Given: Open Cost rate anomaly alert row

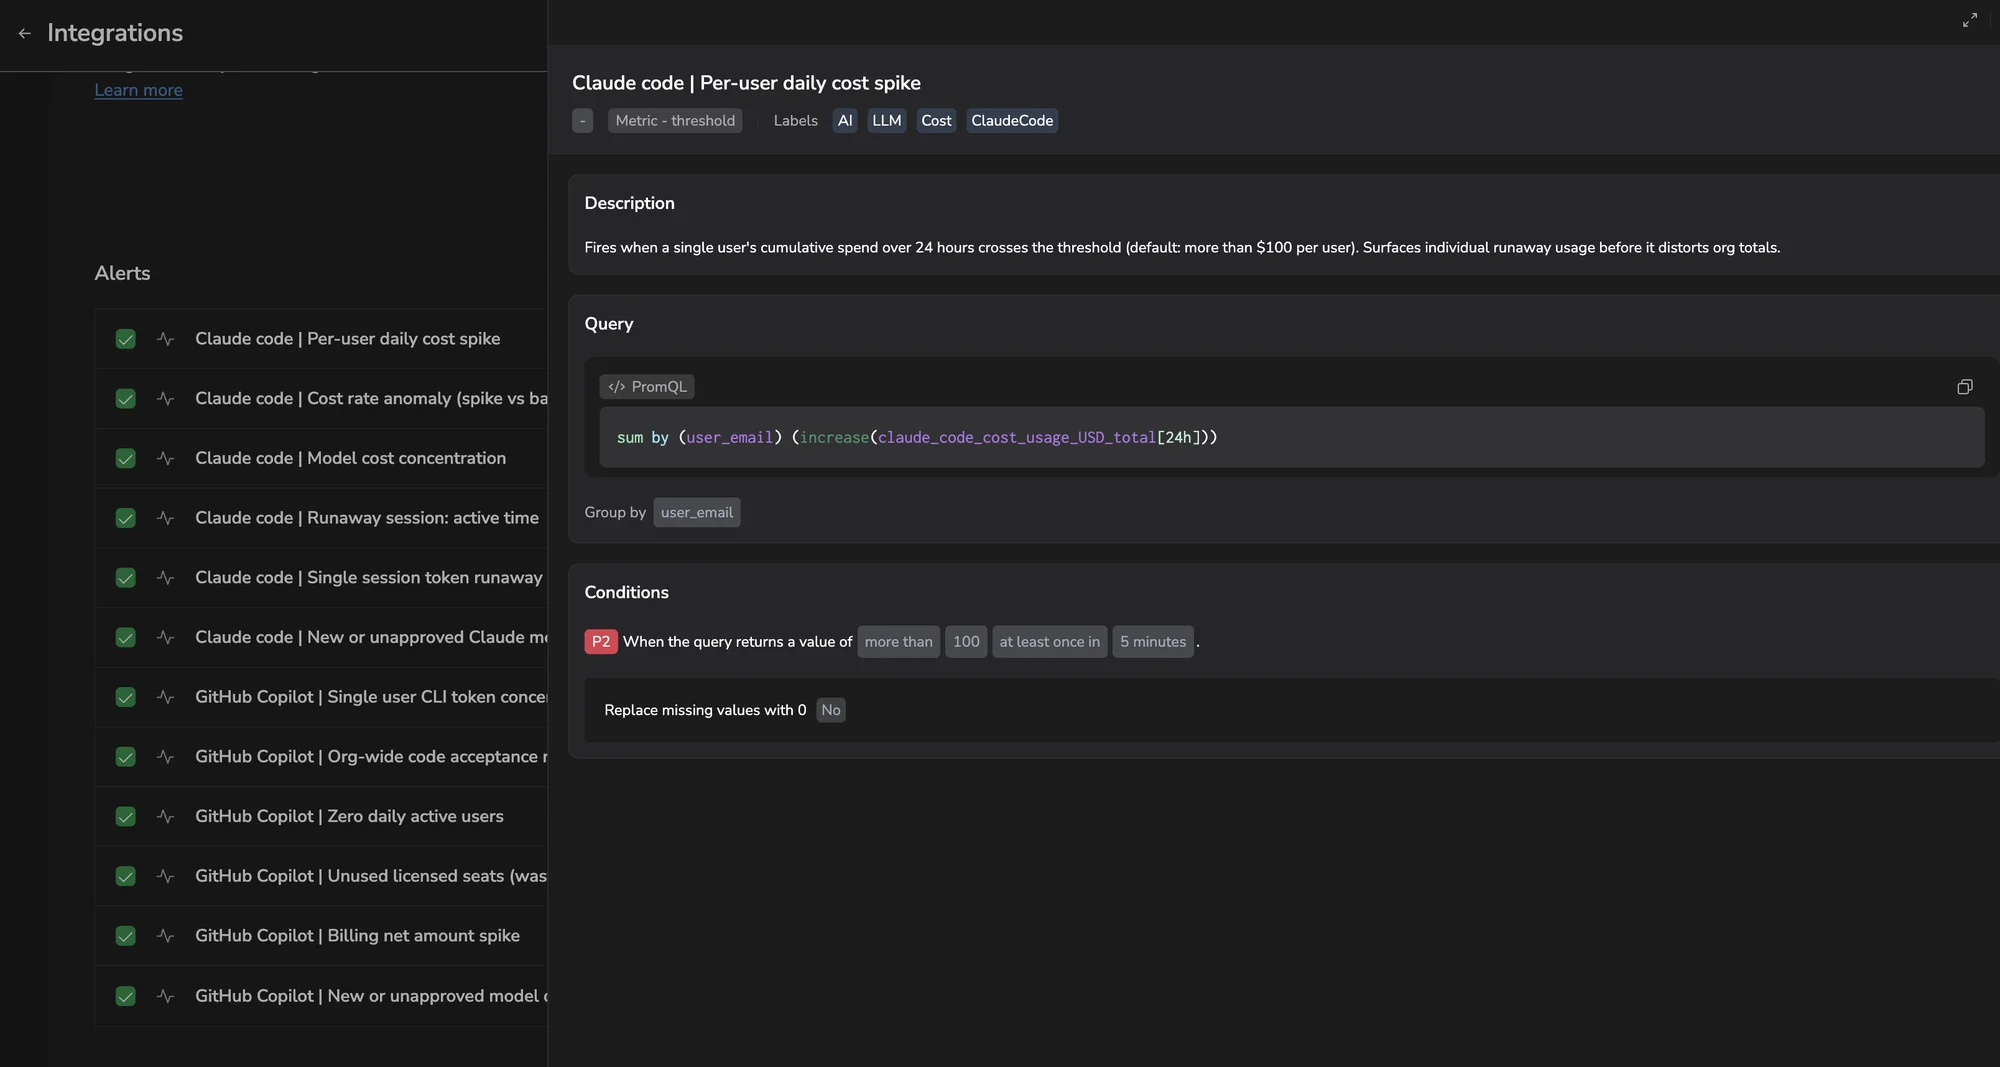Looking at the screenshot, I should pos(321,399).
